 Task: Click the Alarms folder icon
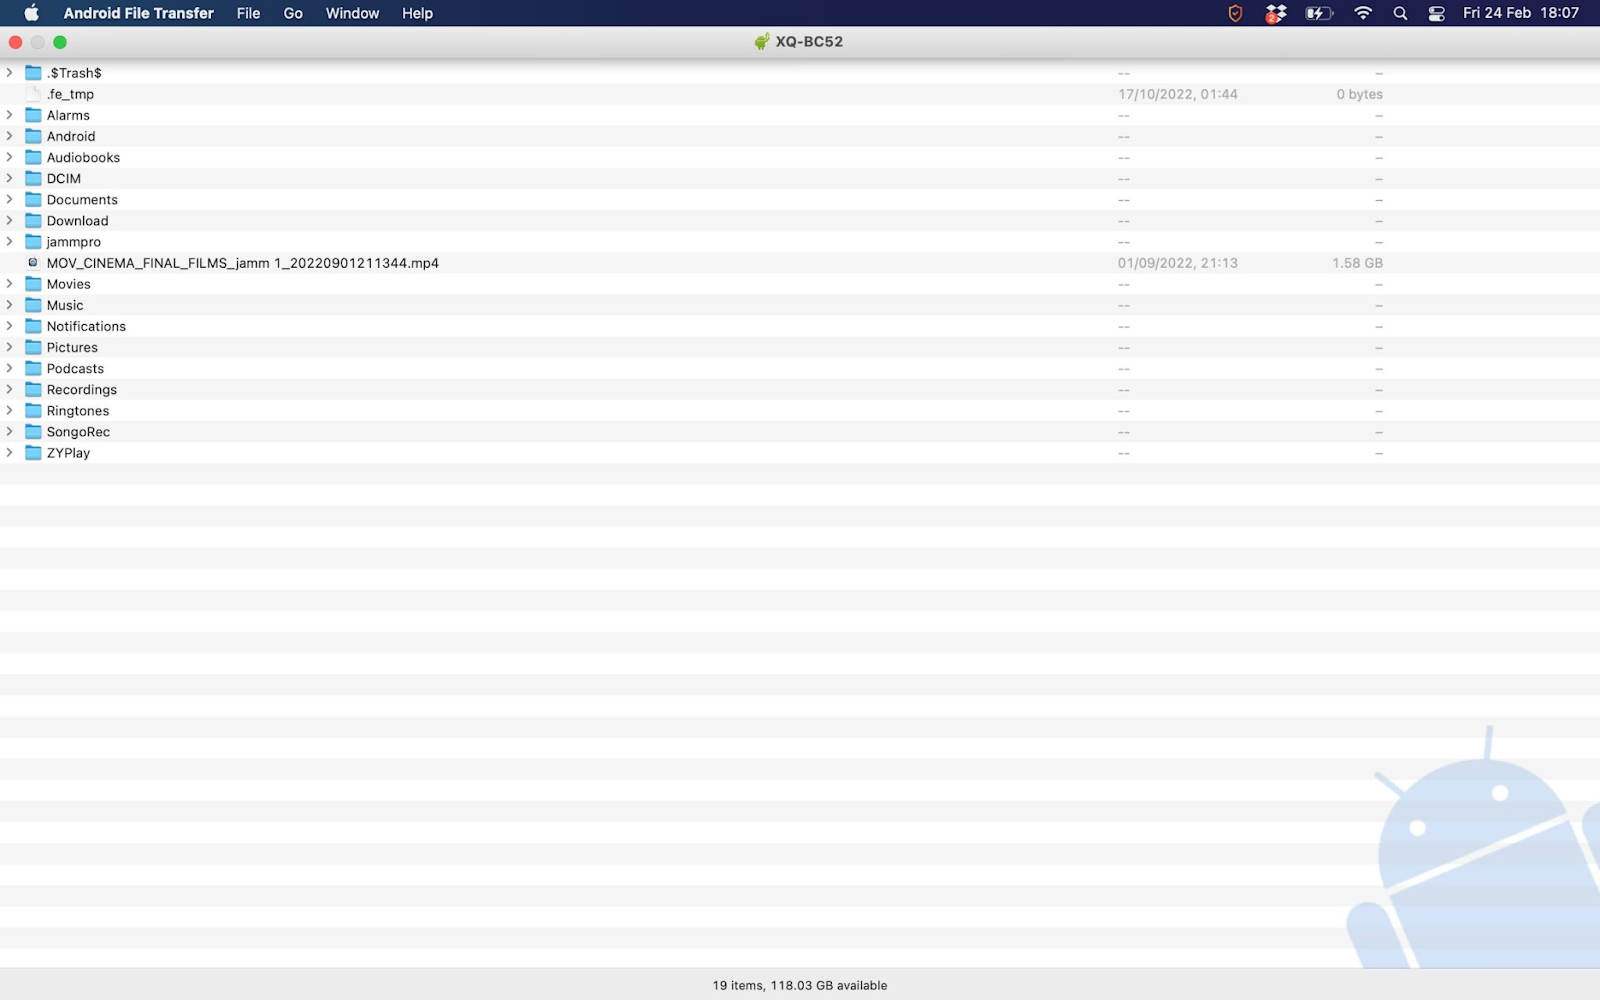click(x=33, y=115)
